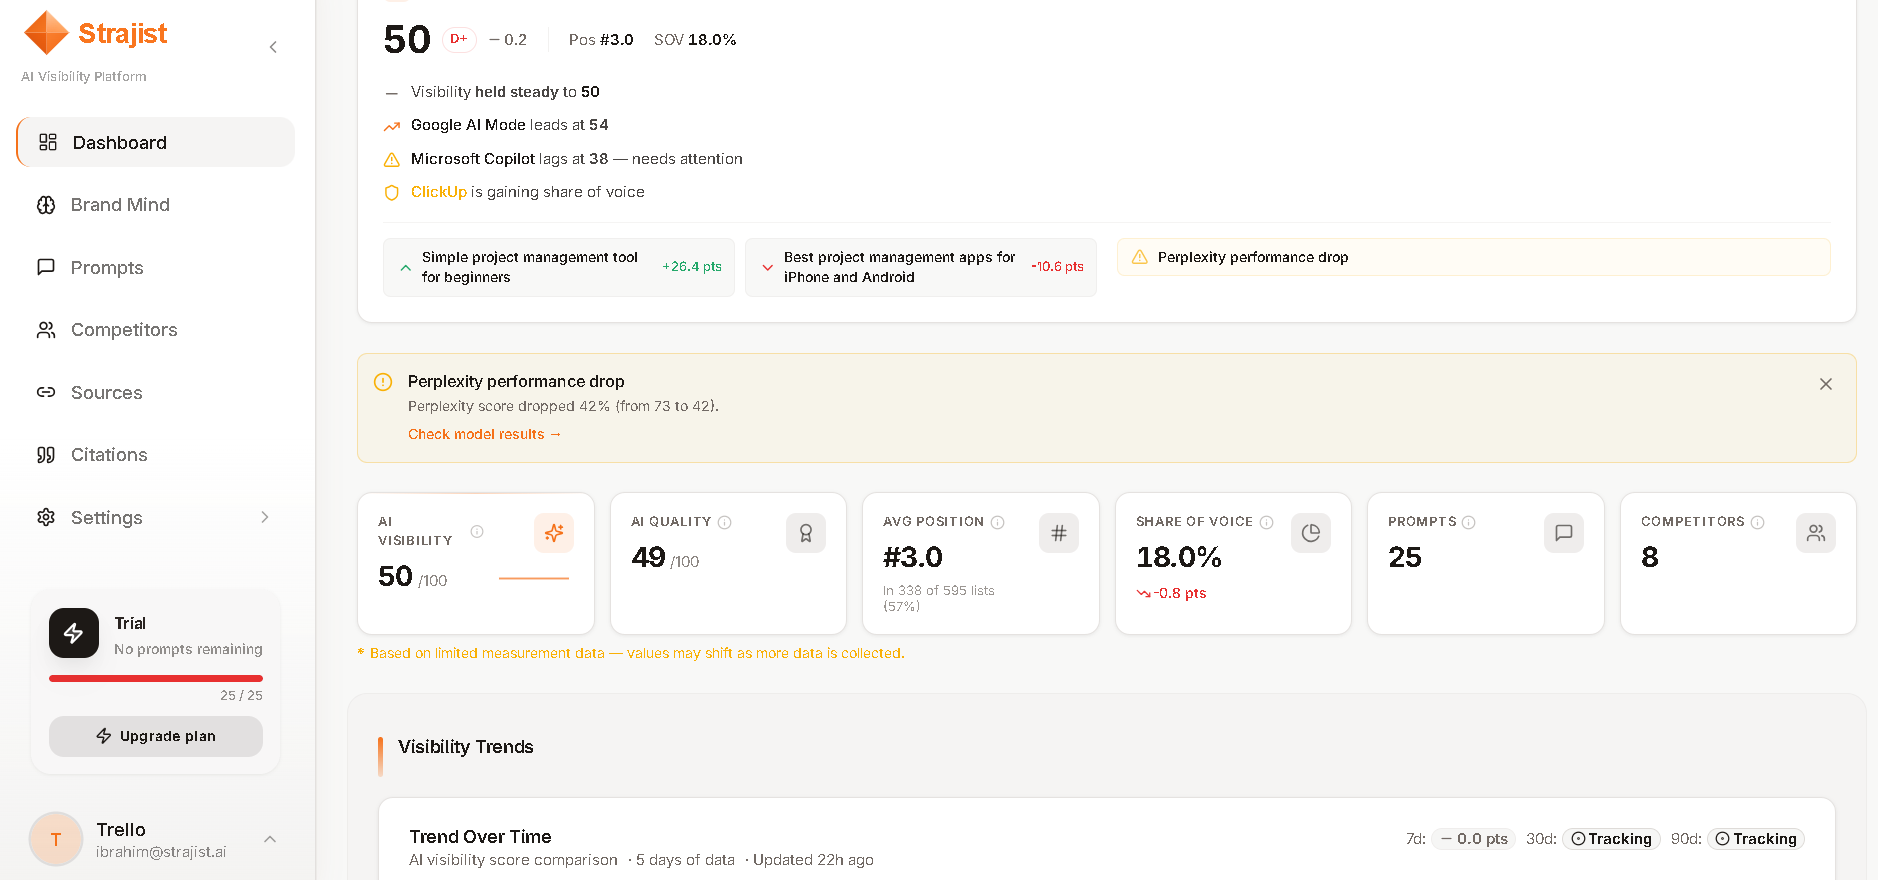Click the Competitors people icon in sidebar
This screenshot has width=1878, height=880.
click(x=46, y=330)
